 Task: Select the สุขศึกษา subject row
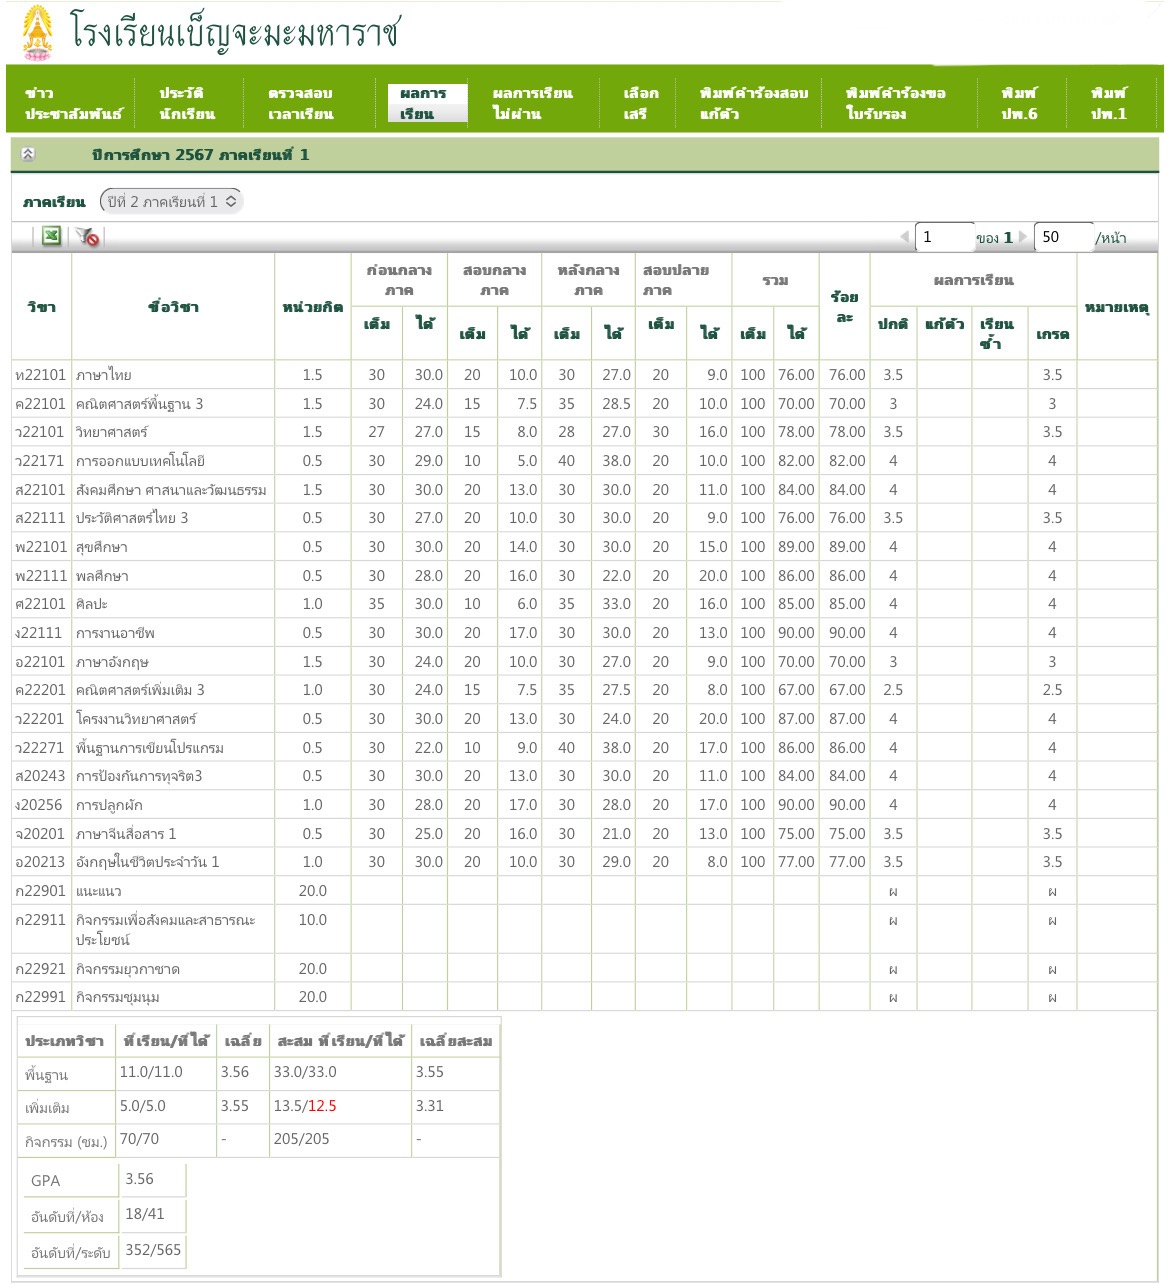(584, 547)
